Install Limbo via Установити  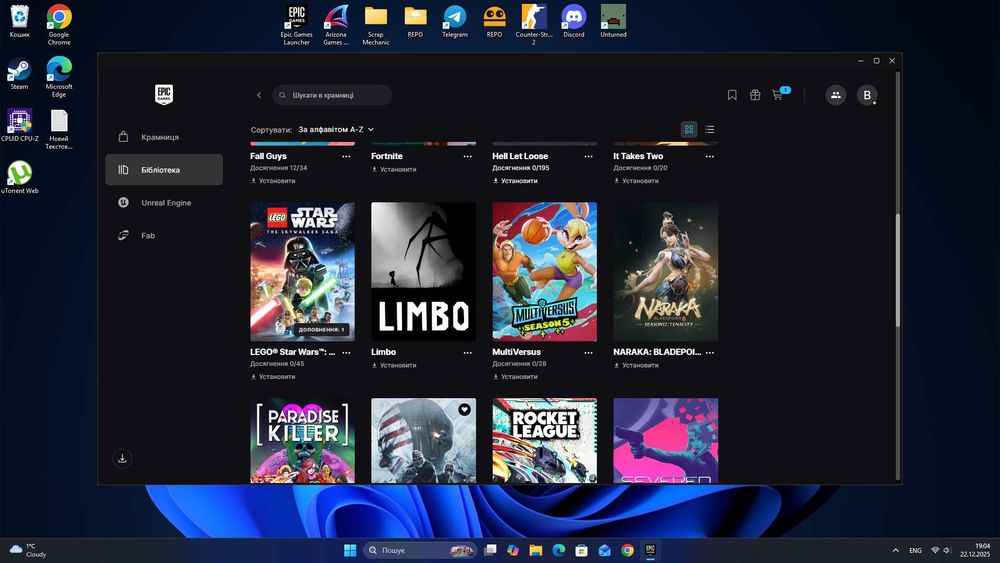394,365
